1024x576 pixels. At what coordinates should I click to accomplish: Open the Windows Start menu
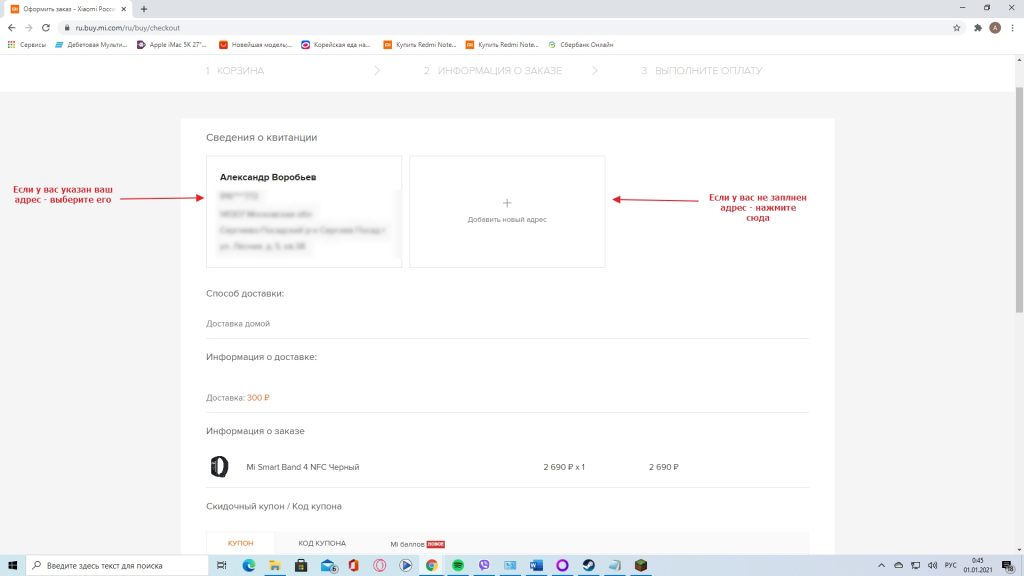click(x=10, y=565)
